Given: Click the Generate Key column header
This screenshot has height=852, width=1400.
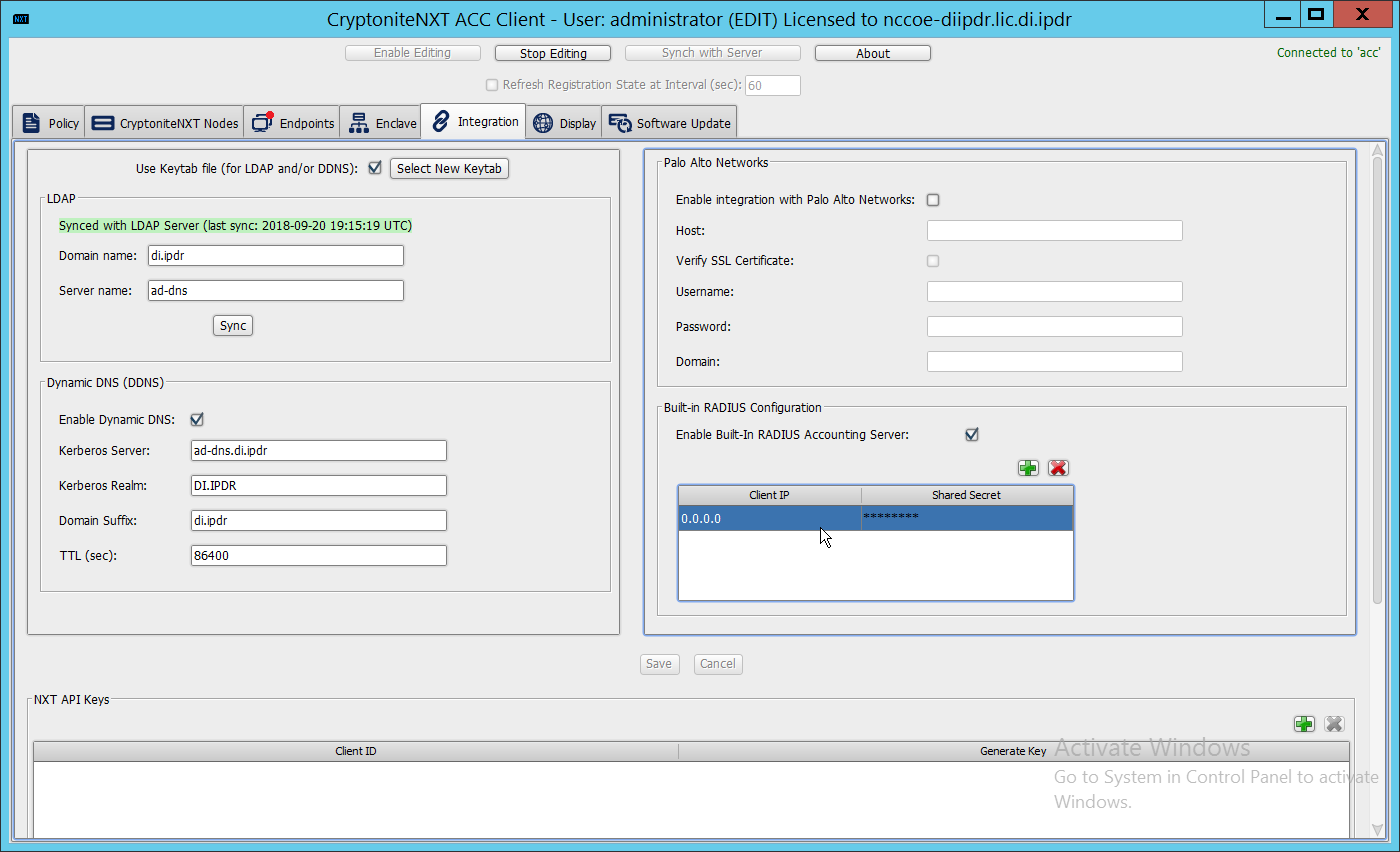Looking at the screenshot, I should coord(1013,751).
